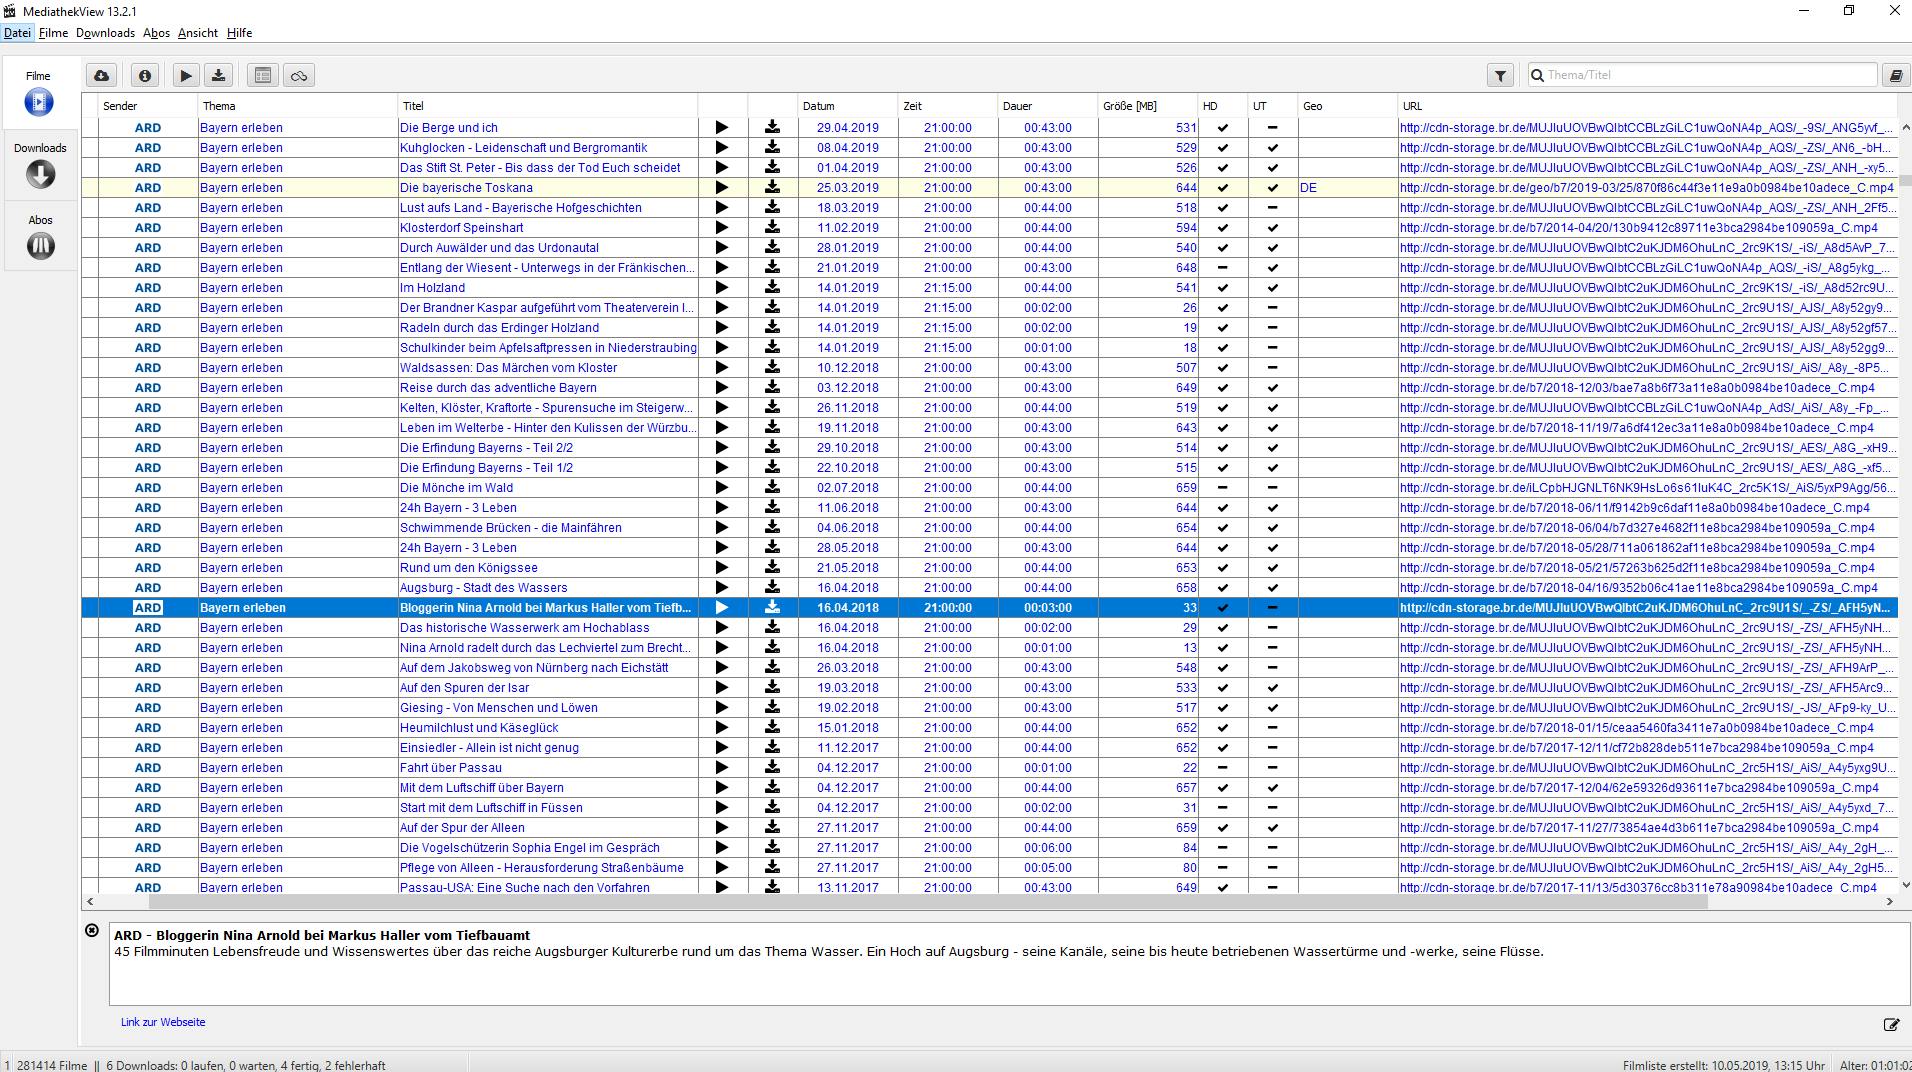Select title Schwimmende Brücken - die Mainfähren
This screenshot has width=1912, height=1072.
510,528
